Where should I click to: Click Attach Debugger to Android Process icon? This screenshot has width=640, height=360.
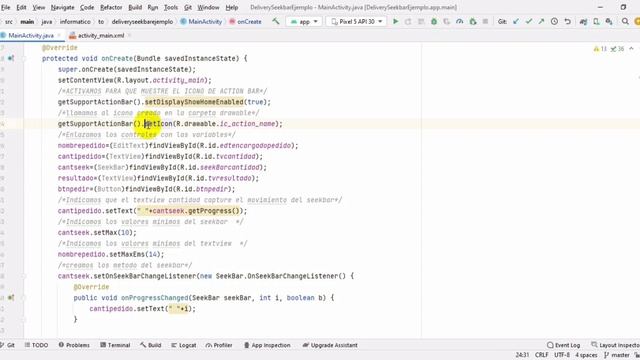point(473,21)
